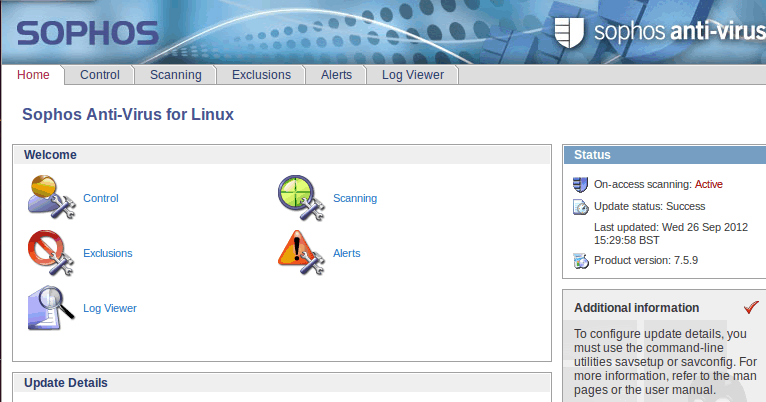Click the Status panel header
The height and width of the screenshot is (402, 766).
tap(665, 155)
